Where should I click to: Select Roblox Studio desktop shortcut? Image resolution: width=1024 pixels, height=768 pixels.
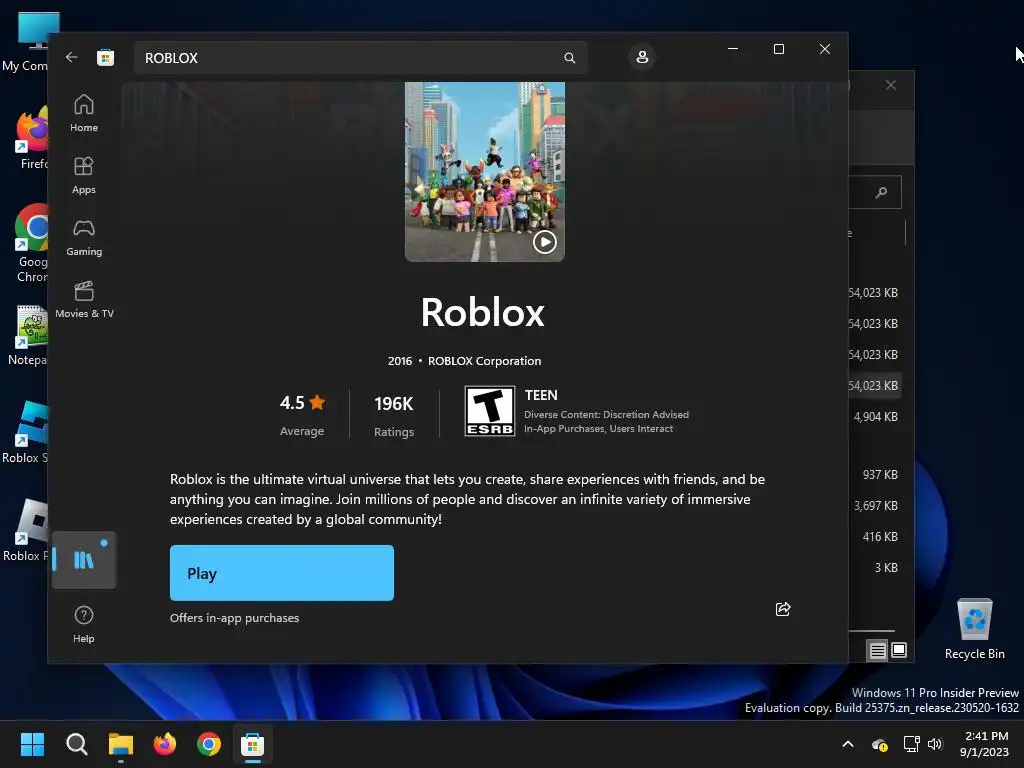(x=25, y=433)
